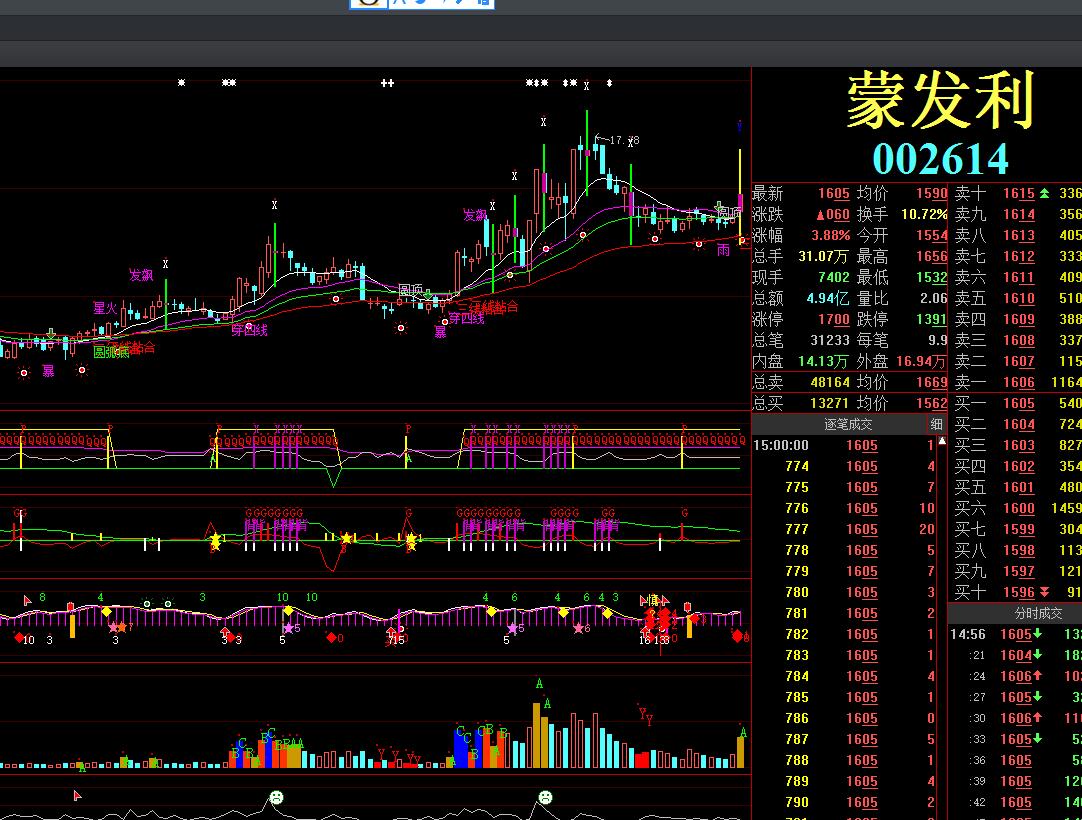The height and width of the screenshot is (820, 1082).
Task: Select the 卖一 1606 order row
Action: click(x=1016, y=382)
